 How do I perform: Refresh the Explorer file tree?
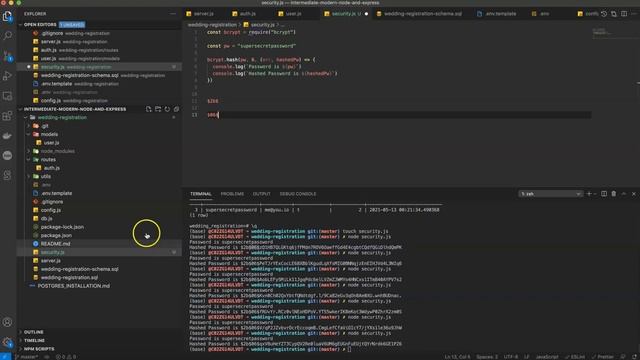167,109
